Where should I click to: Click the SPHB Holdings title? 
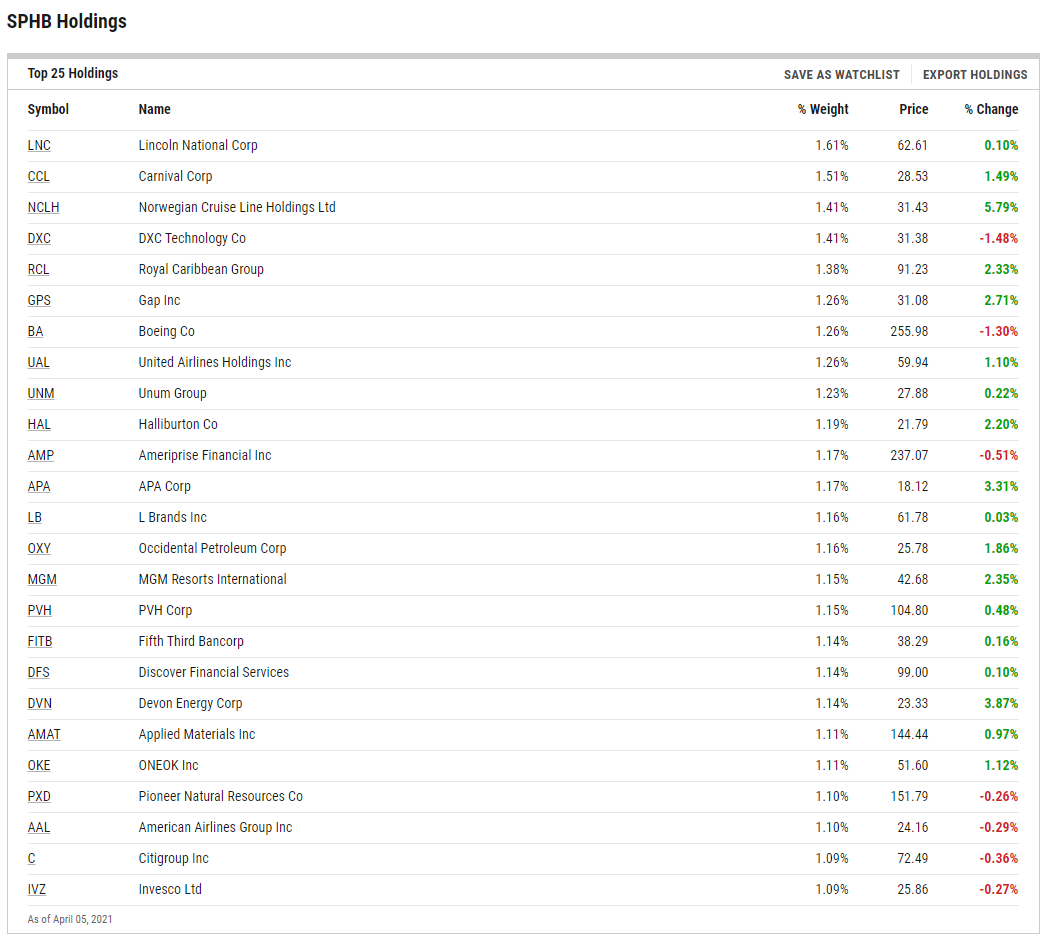pos(66,21)
